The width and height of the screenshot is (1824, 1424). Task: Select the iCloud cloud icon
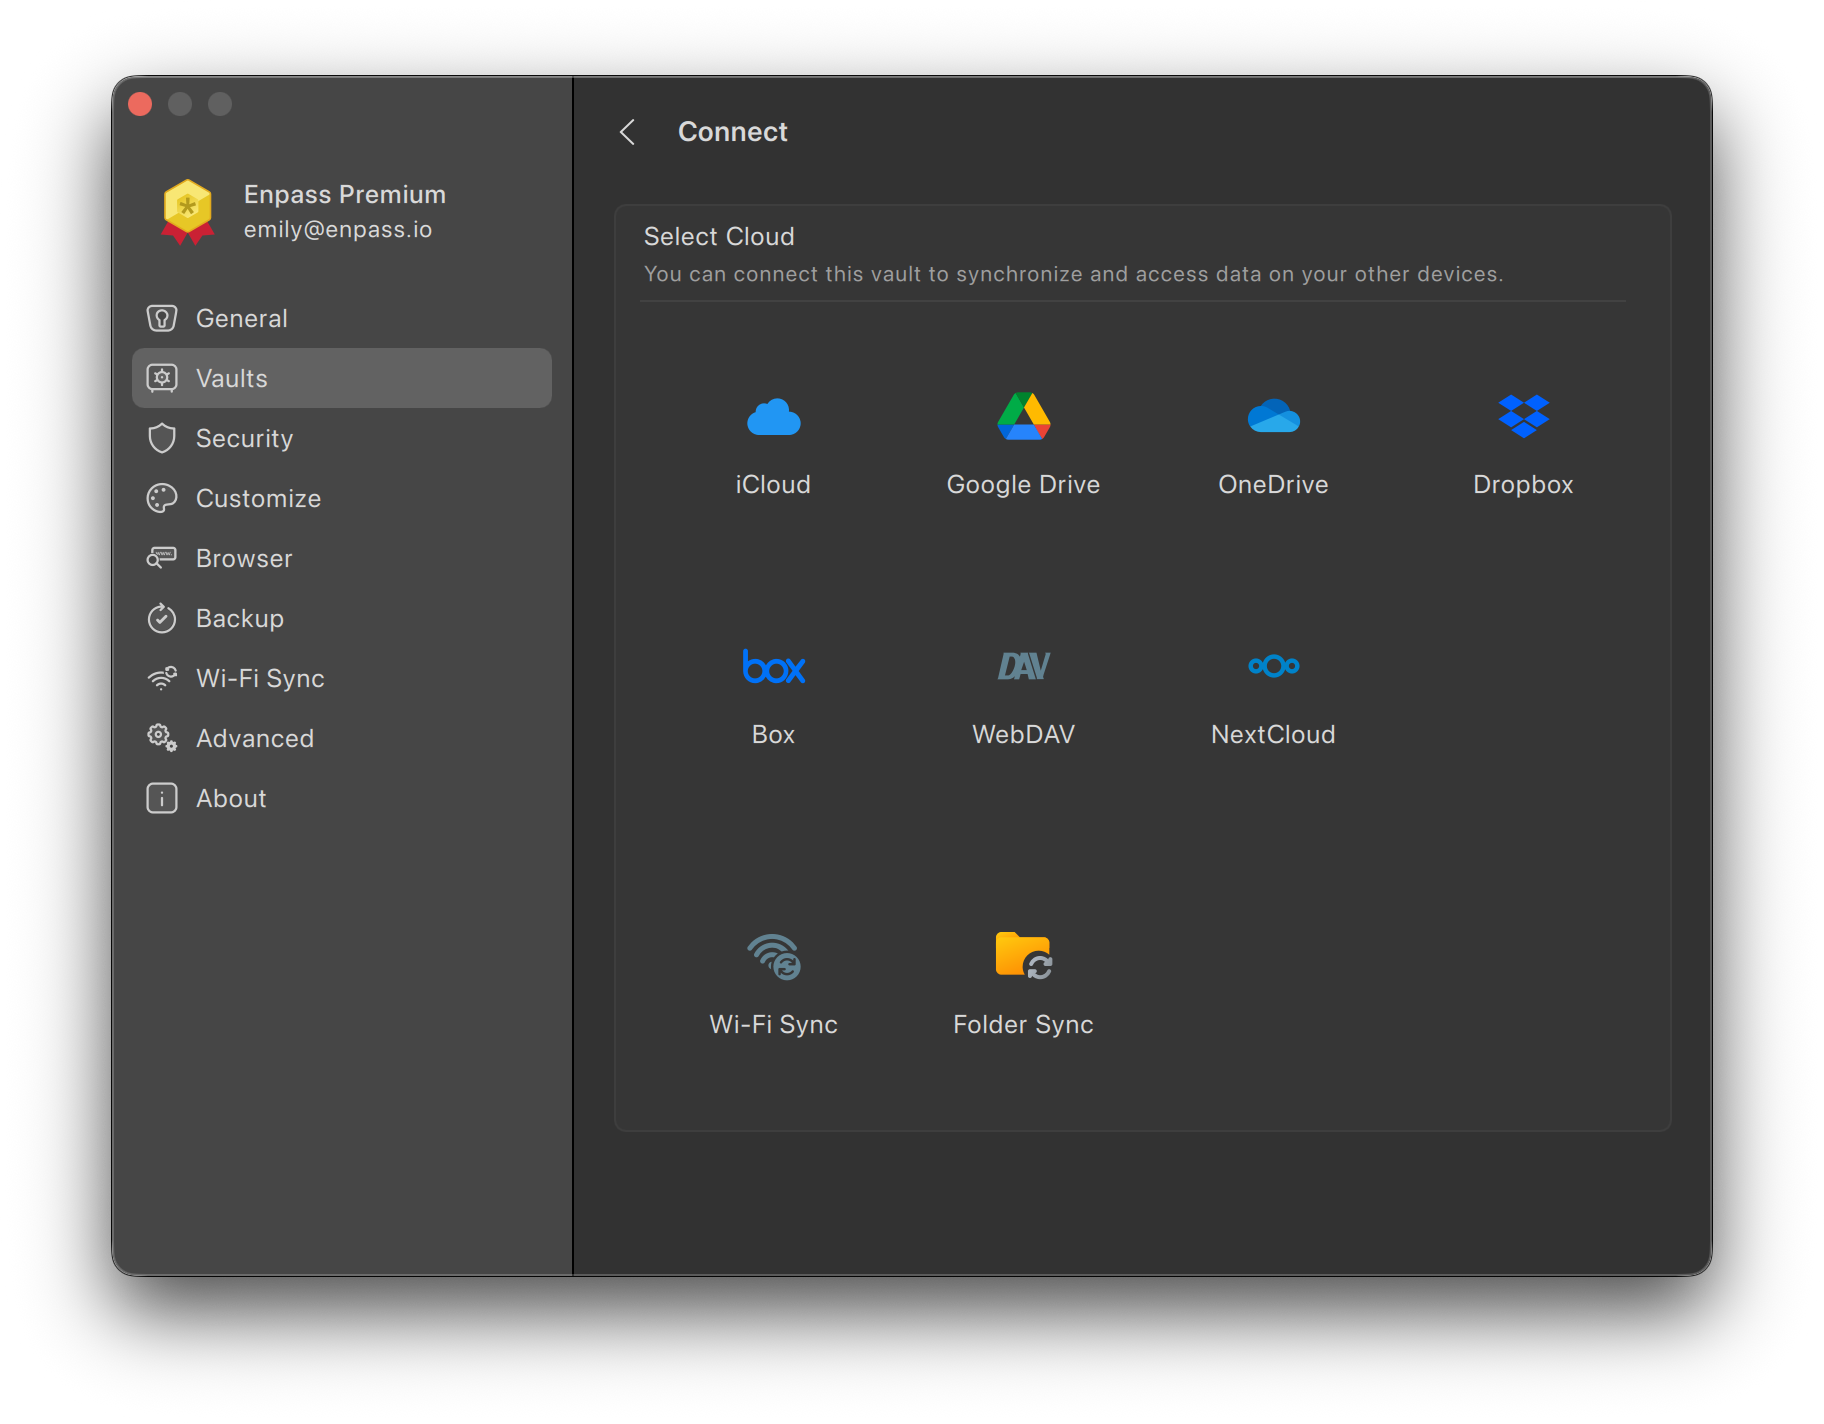click(773, 417)
